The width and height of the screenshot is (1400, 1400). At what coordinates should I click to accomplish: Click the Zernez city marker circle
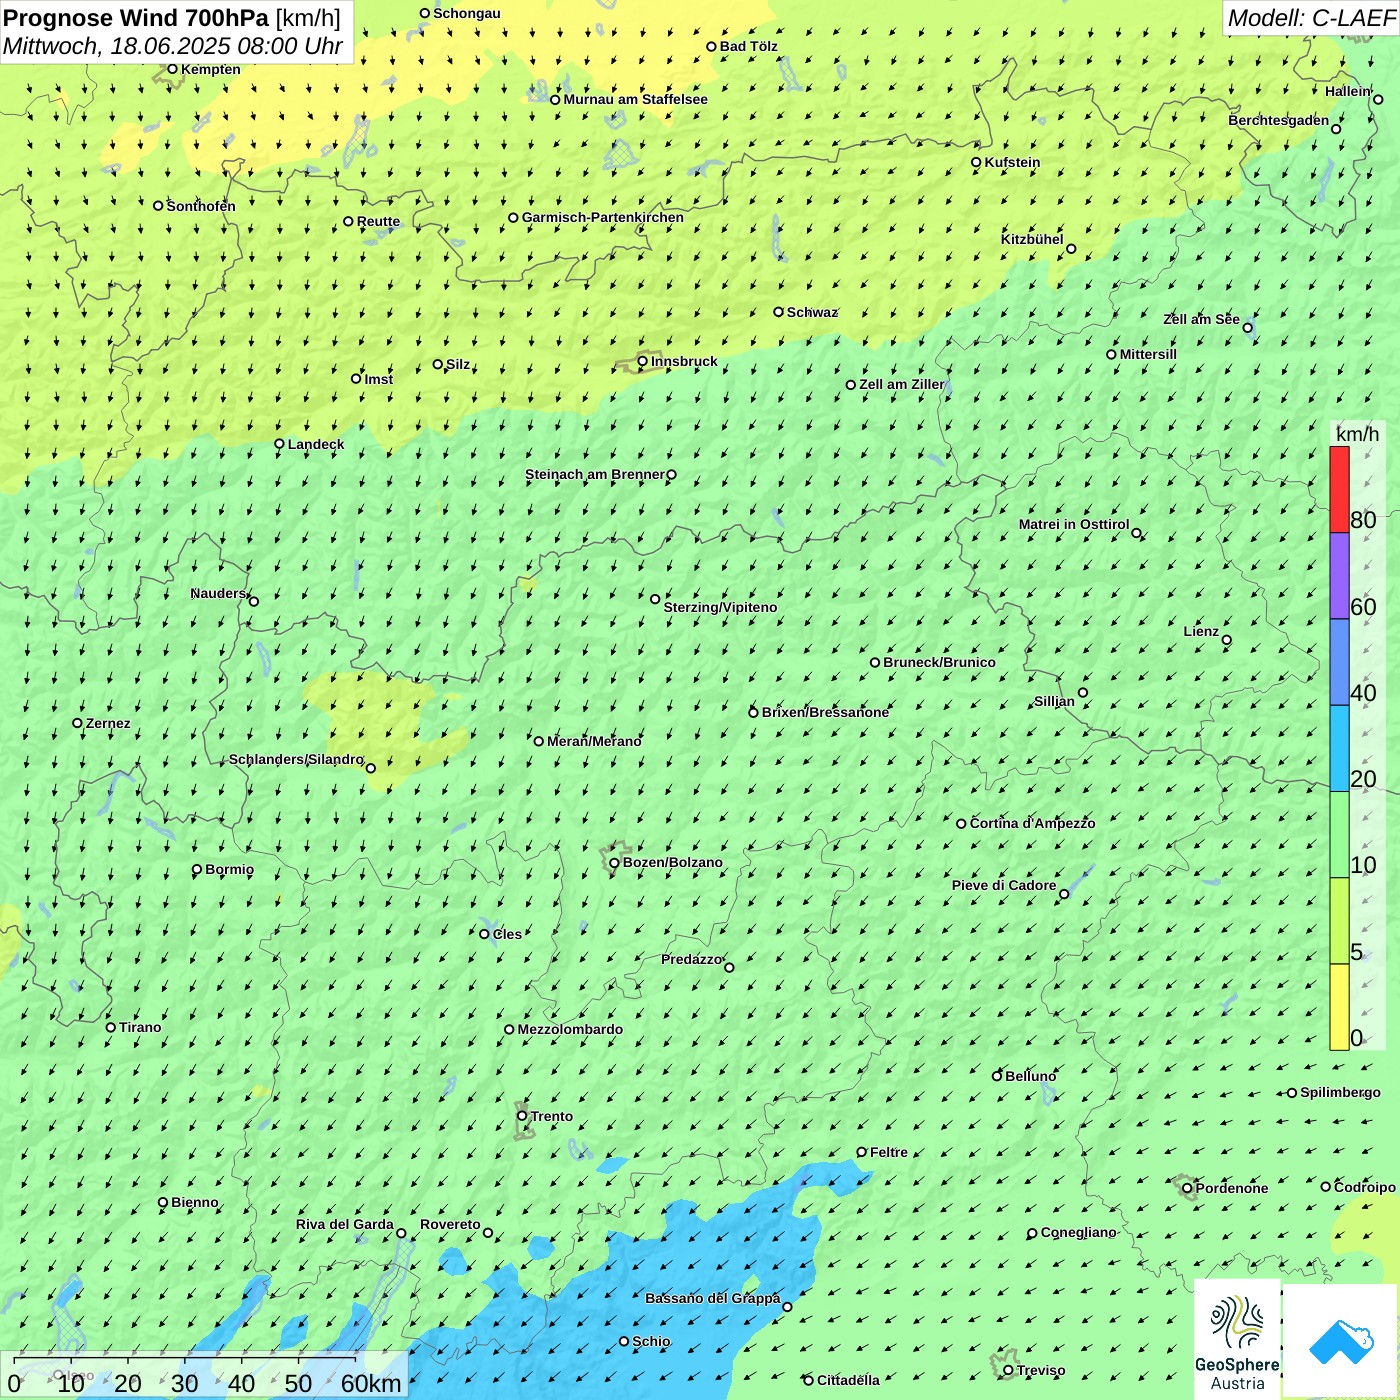click(77, 723)
